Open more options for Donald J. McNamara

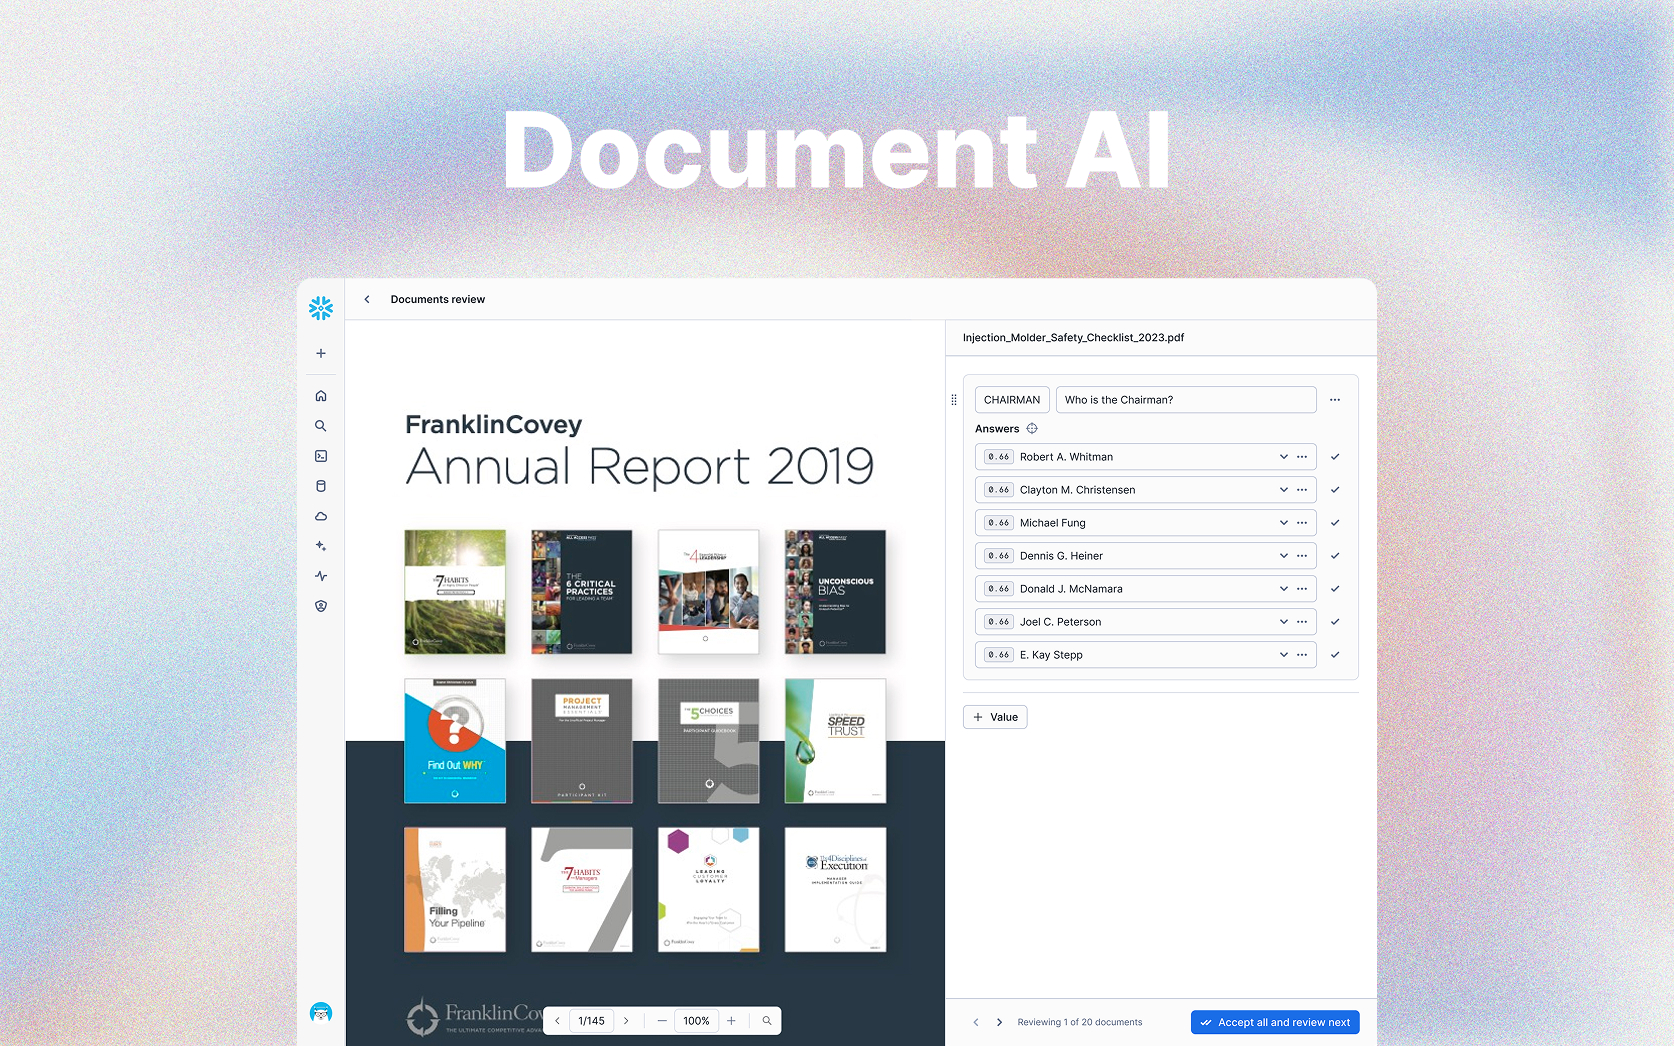[x=1302, y=589]
